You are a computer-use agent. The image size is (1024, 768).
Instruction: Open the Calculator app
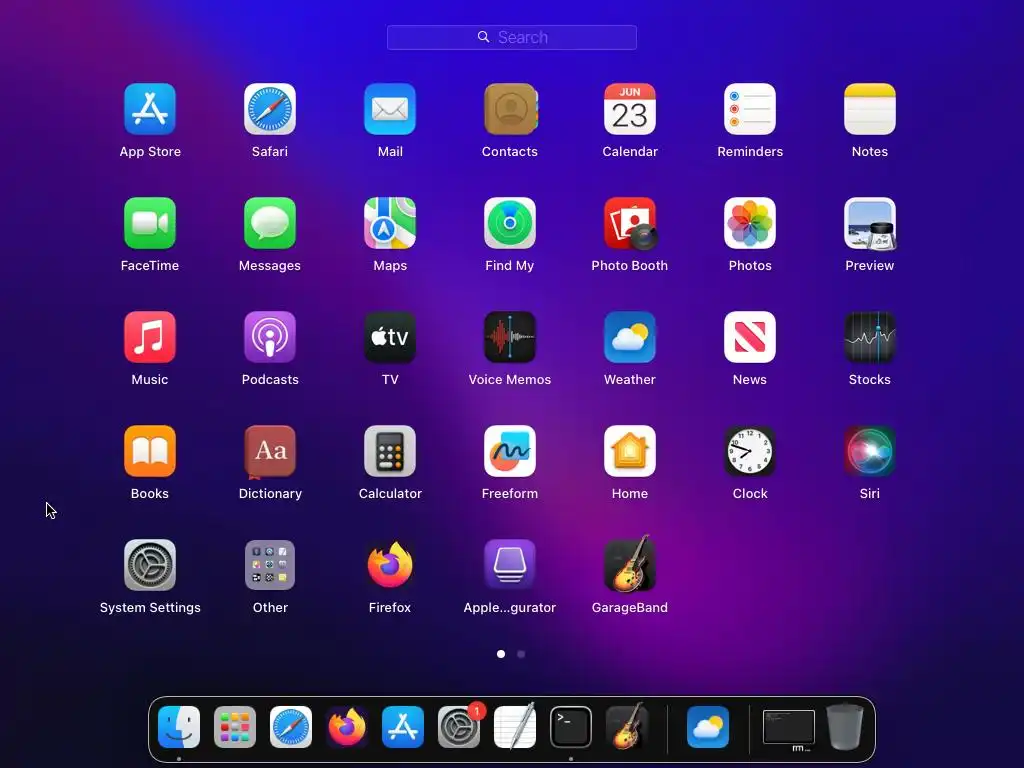[x=390, y=451]
